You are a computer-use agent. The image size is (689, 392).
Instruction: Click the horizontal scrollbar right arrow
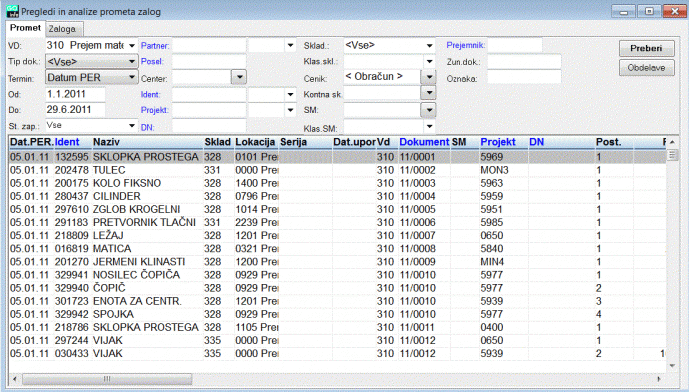coord(659,379)
